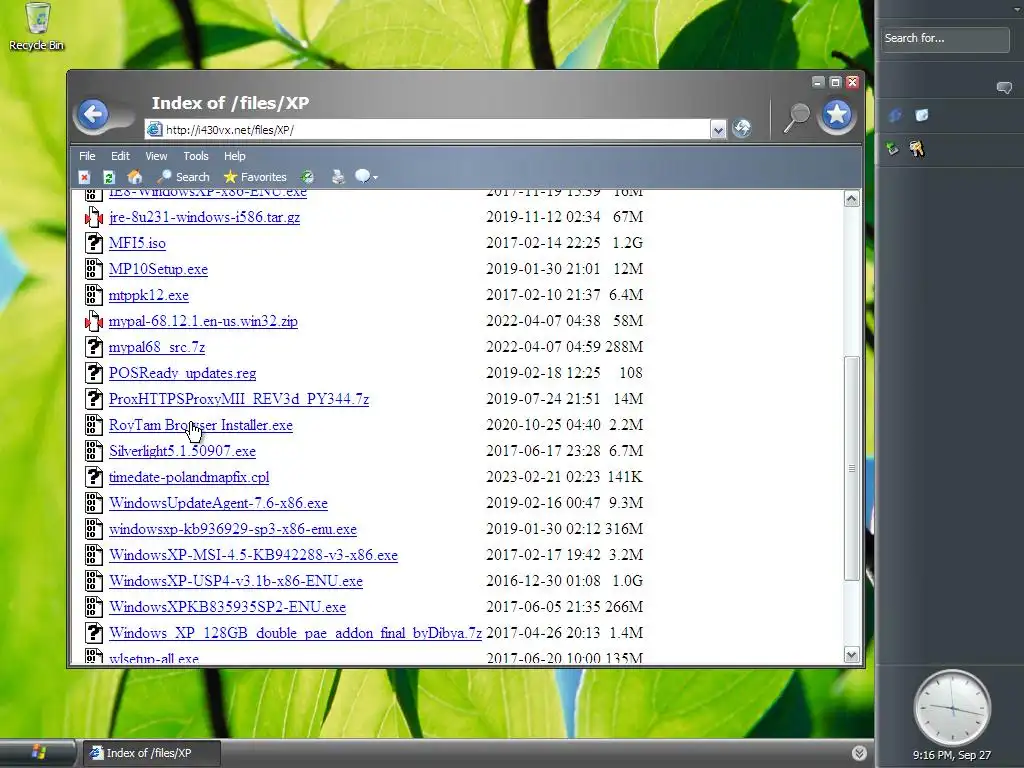The image size is (1024, 768).
Task: Open the Edit menu
Action: point(120,156)
